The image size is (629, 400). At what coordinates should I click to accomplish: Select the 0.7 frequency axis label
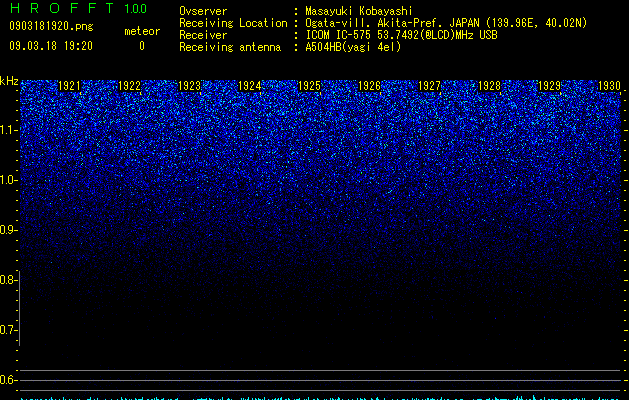pos(8,330)
